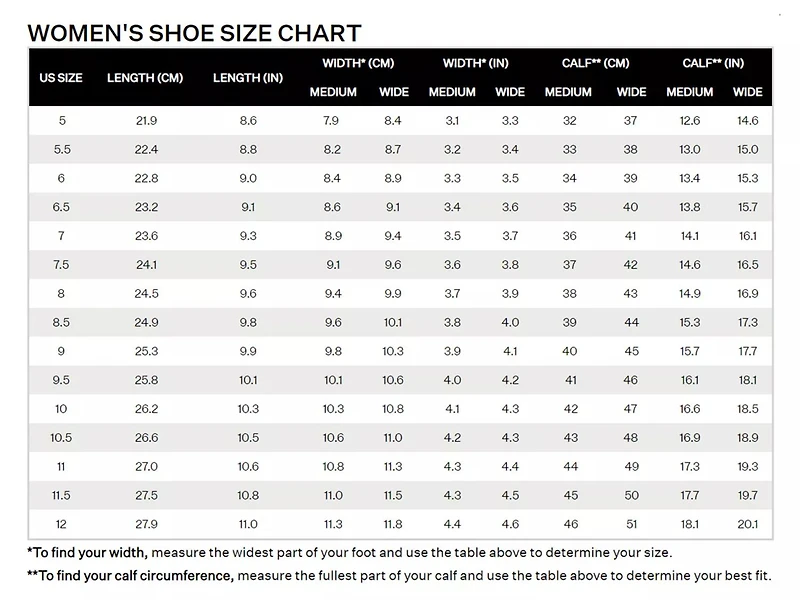
Task: Click the 21.9 length (cm) cell
Action: click(x=146, y=121)
